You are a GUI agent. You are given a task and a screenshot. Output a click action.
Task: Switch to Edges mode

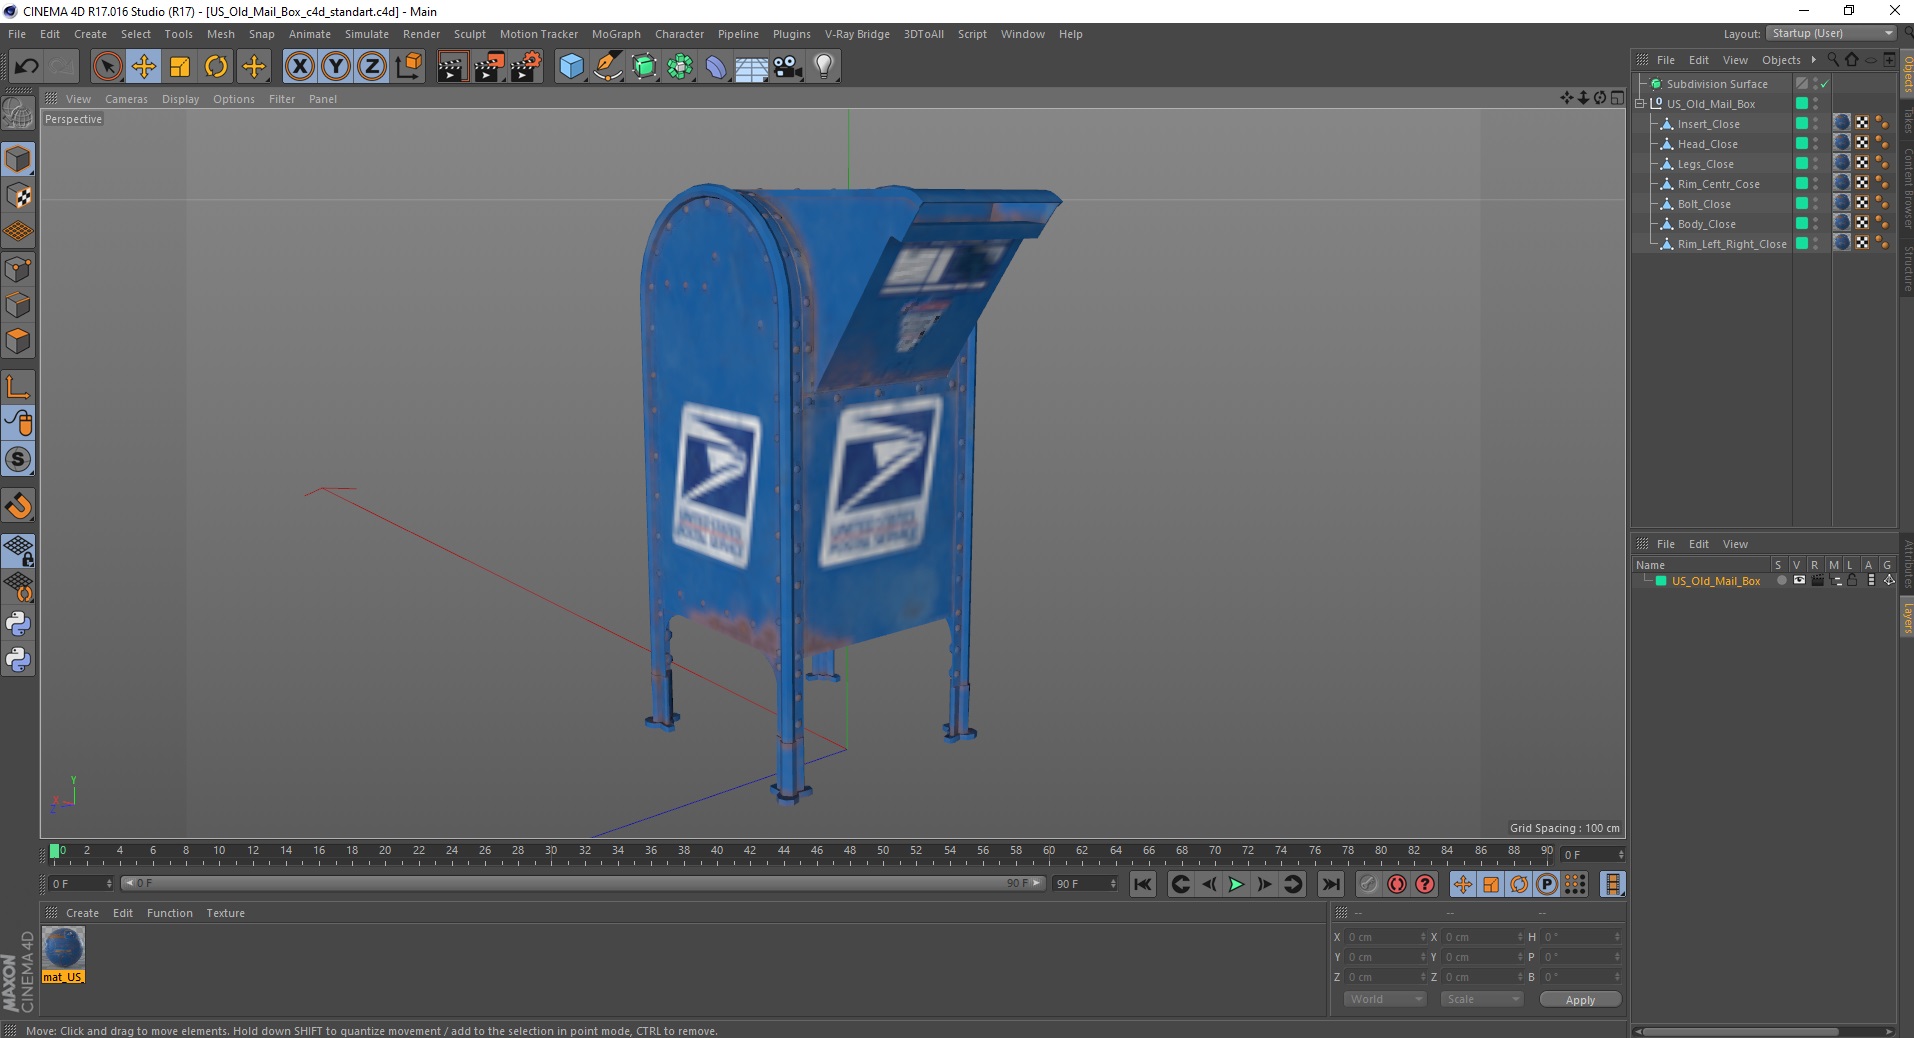[x=18, y=305]
